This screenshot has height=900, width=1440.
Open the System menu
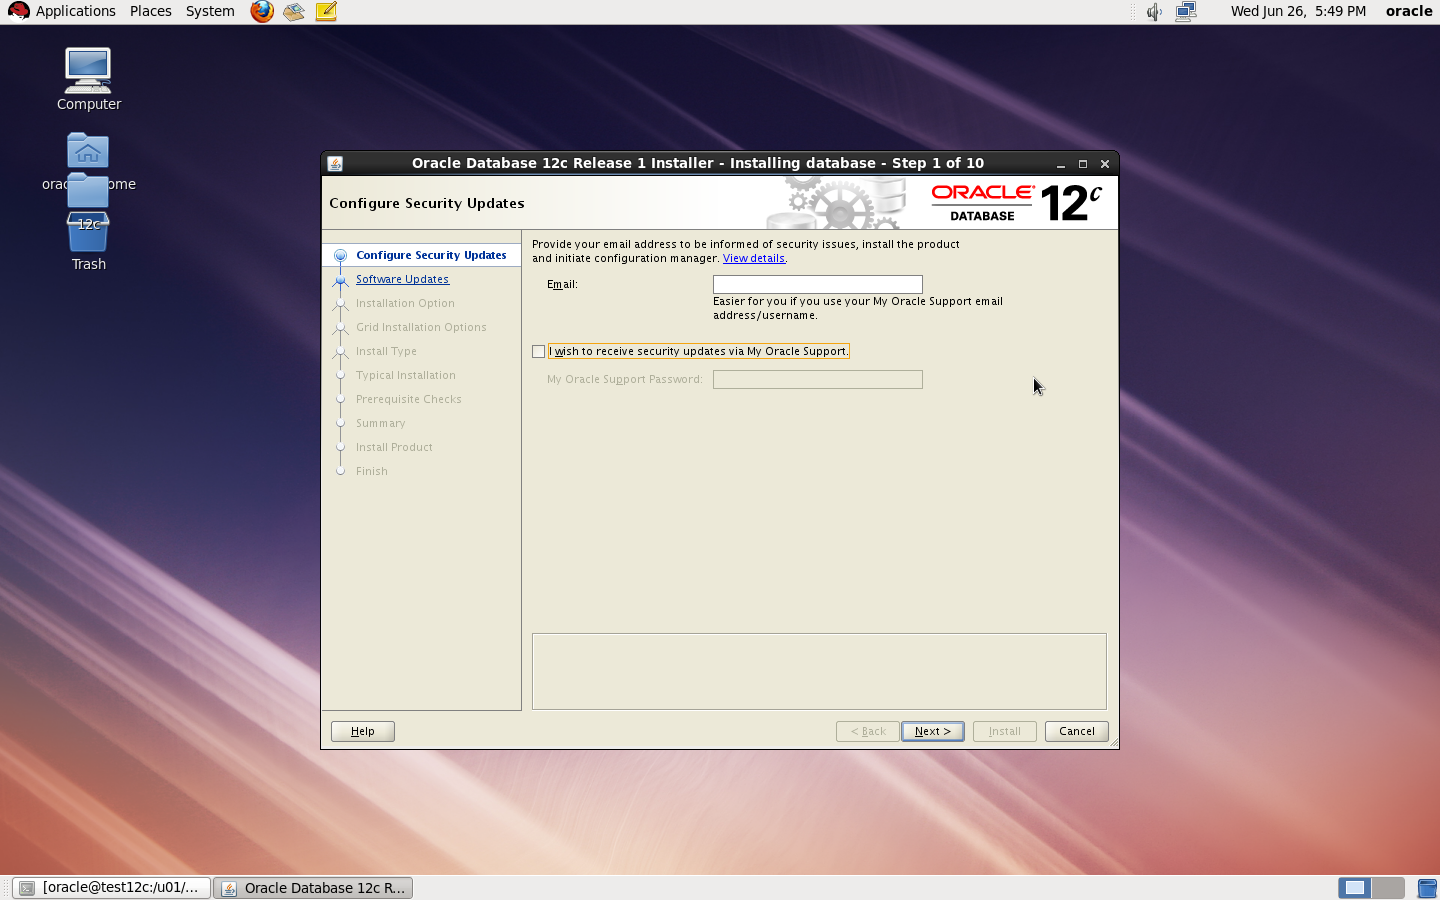tap(210, 11)
